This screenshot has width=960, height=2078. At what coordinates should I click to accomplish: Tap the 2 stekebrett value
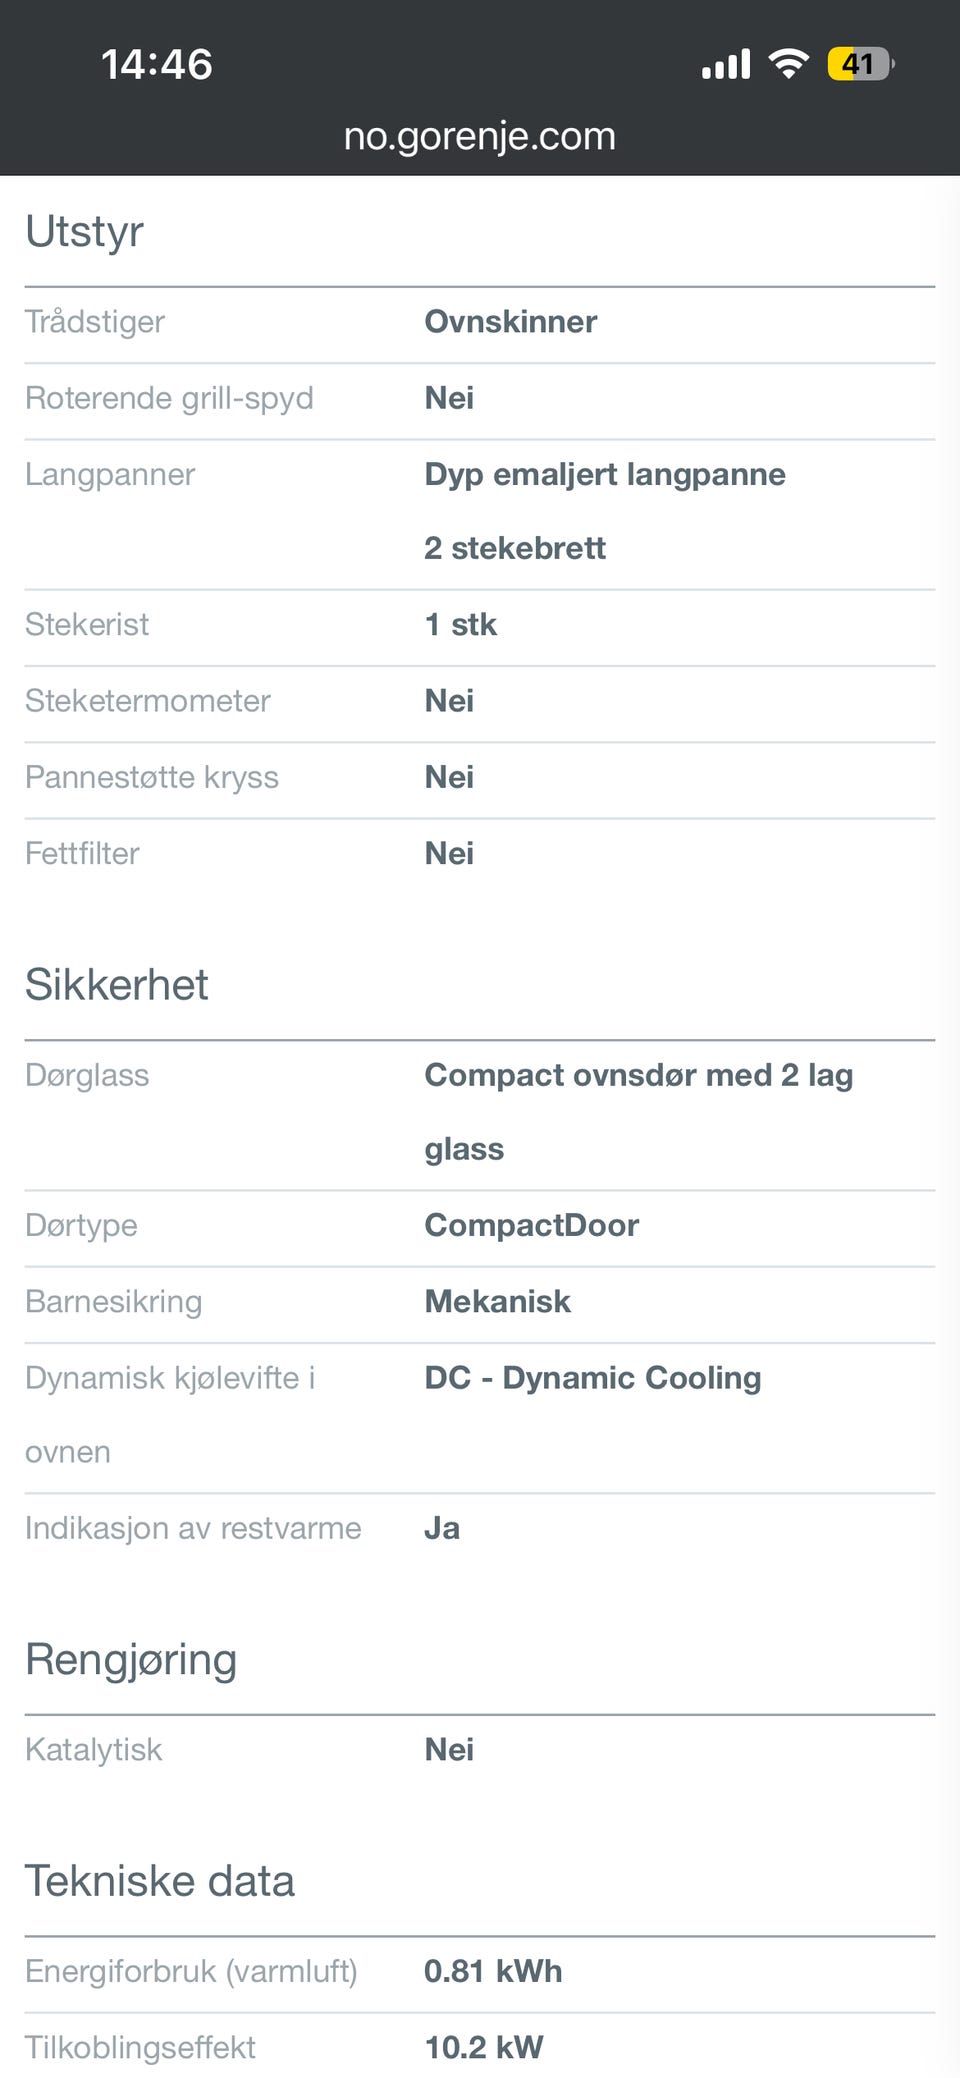tap(515, 548)
